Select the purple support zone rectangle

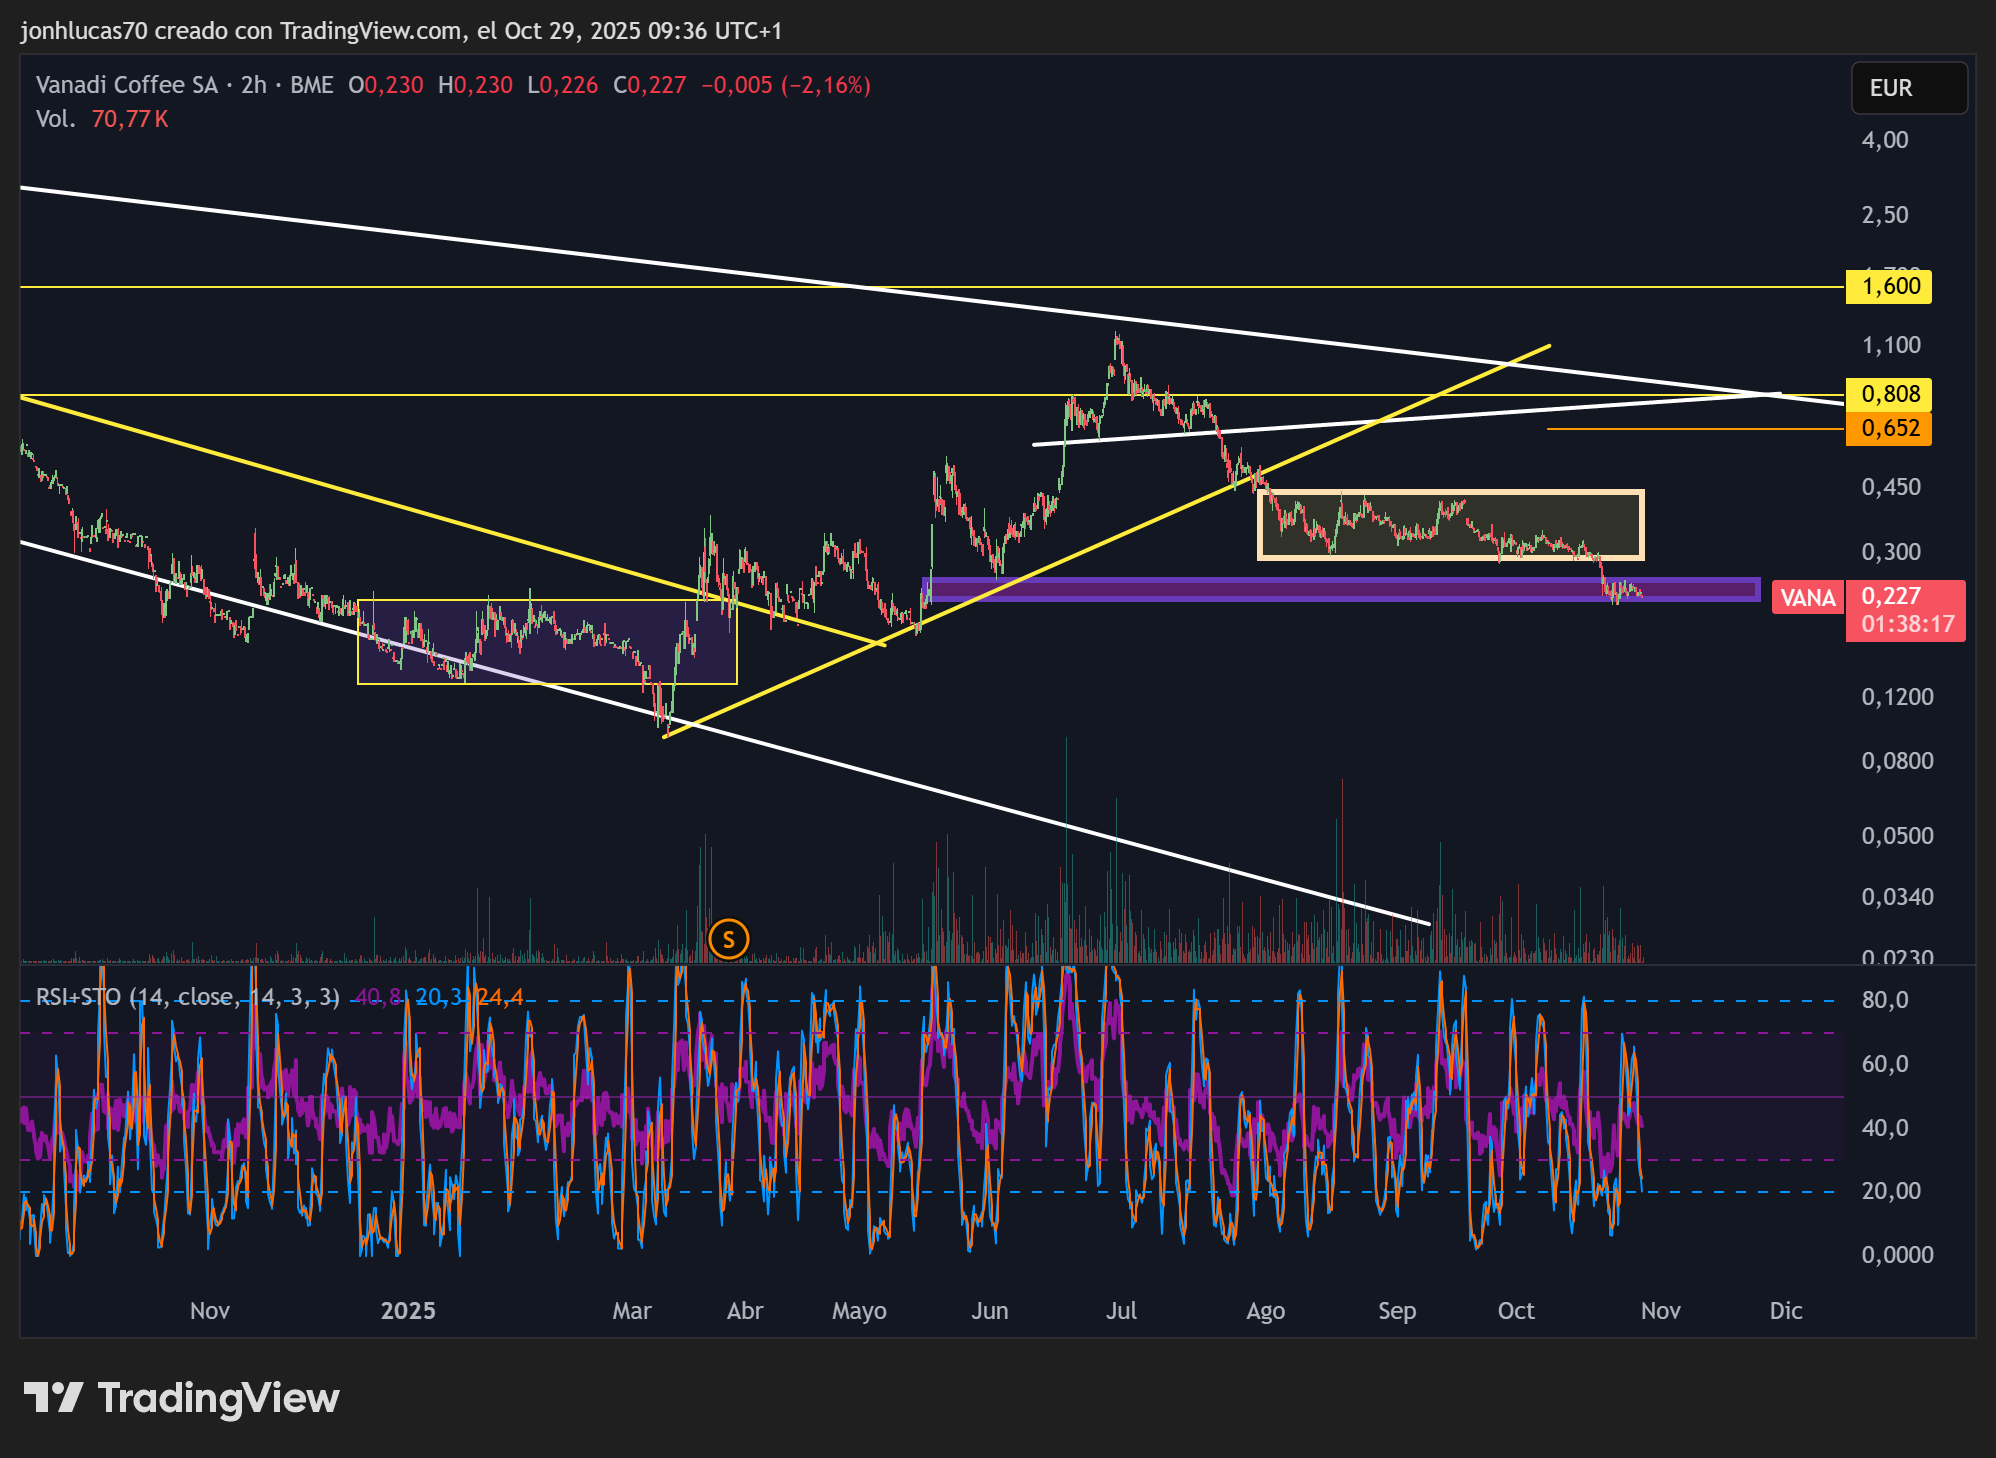[1340, 590]
